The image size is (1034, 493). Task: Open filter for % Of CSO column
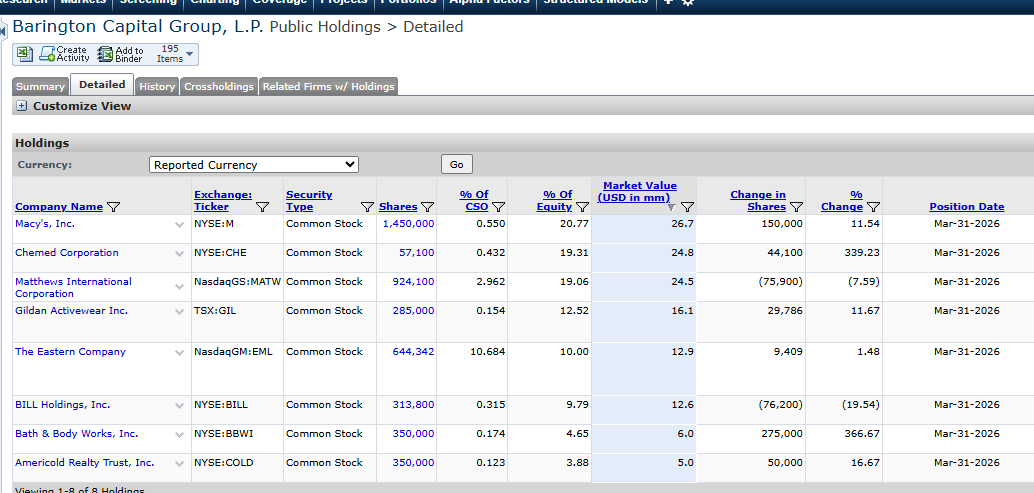[499, 207]
